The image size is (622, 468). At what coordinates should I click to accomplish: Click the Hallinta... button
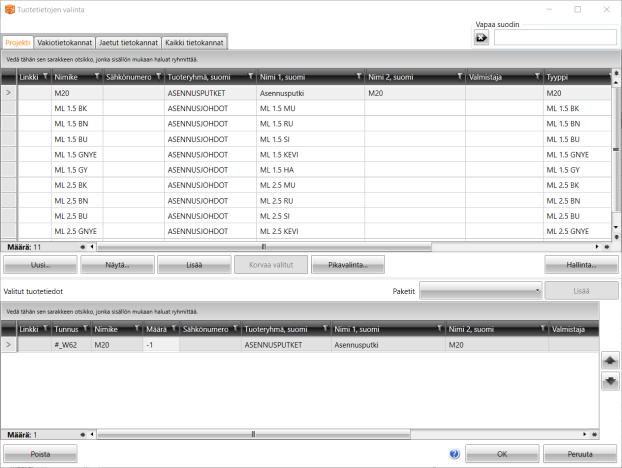[x=580, y=265]
